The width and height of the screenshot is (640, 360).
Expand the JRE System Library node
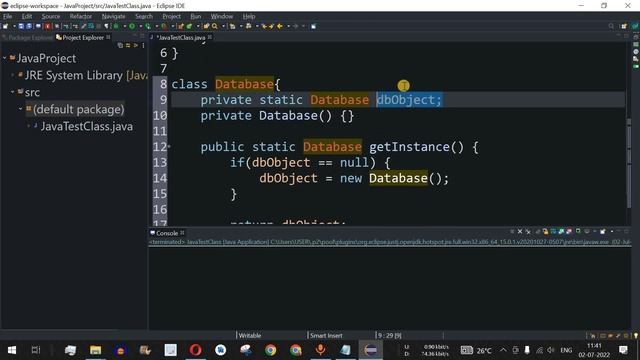point(13,75)
